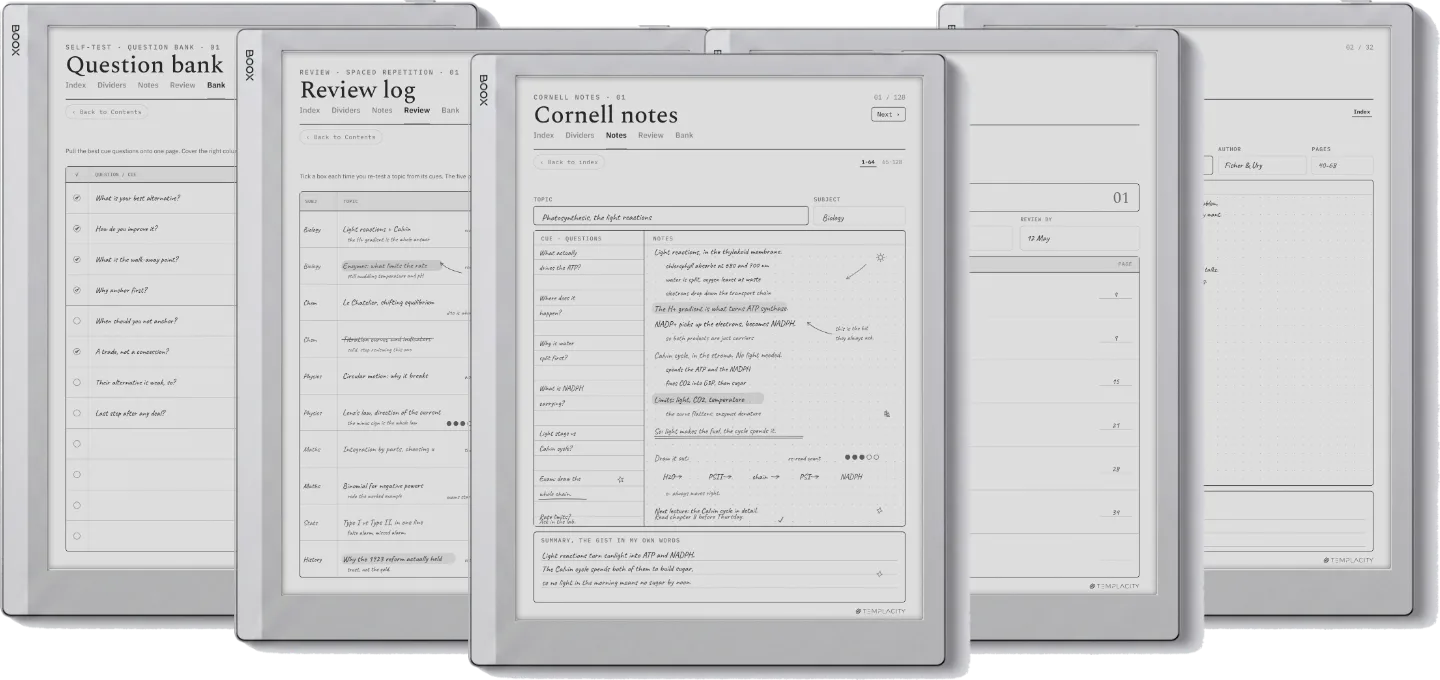This screenshot has height=680, width=1440.
Task: Switch to the Notes tab on the Question bank page
Action: coord(148,86)
